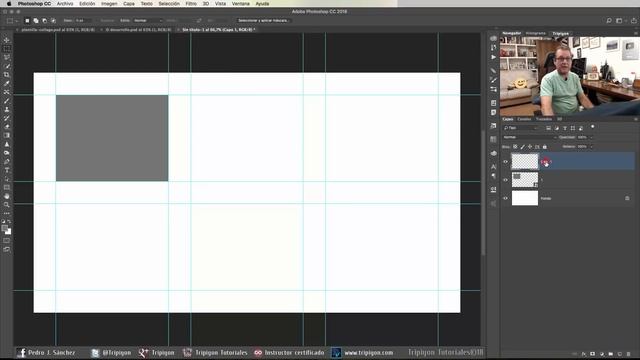Select the Quick Selection tool
Viewport: 640px width, 360px height.
click(x=7, y=66)
